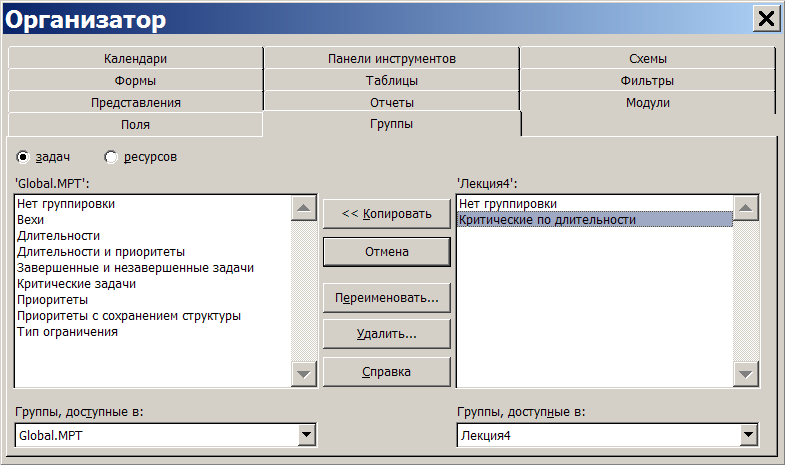Click Global.MPT list scroll down arrow
Screen dimensions: 785x465
[x=303, y=374]
